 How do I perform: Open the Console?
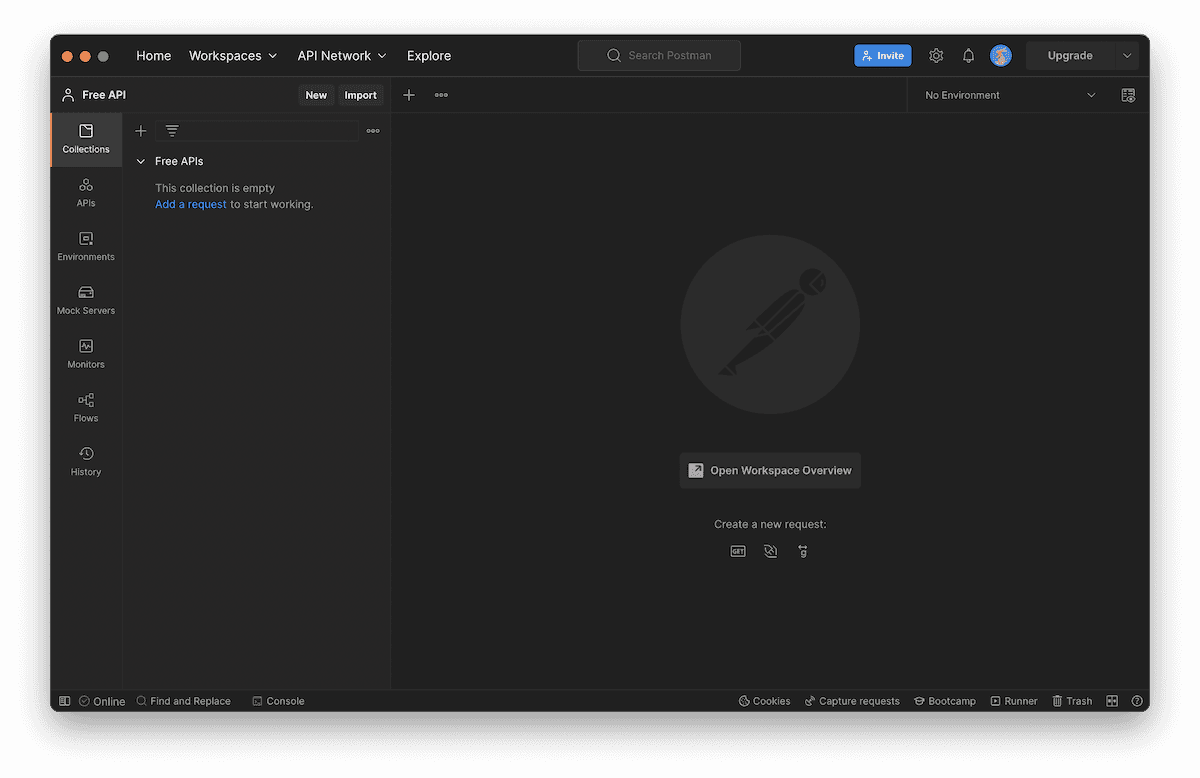point(278,701)
